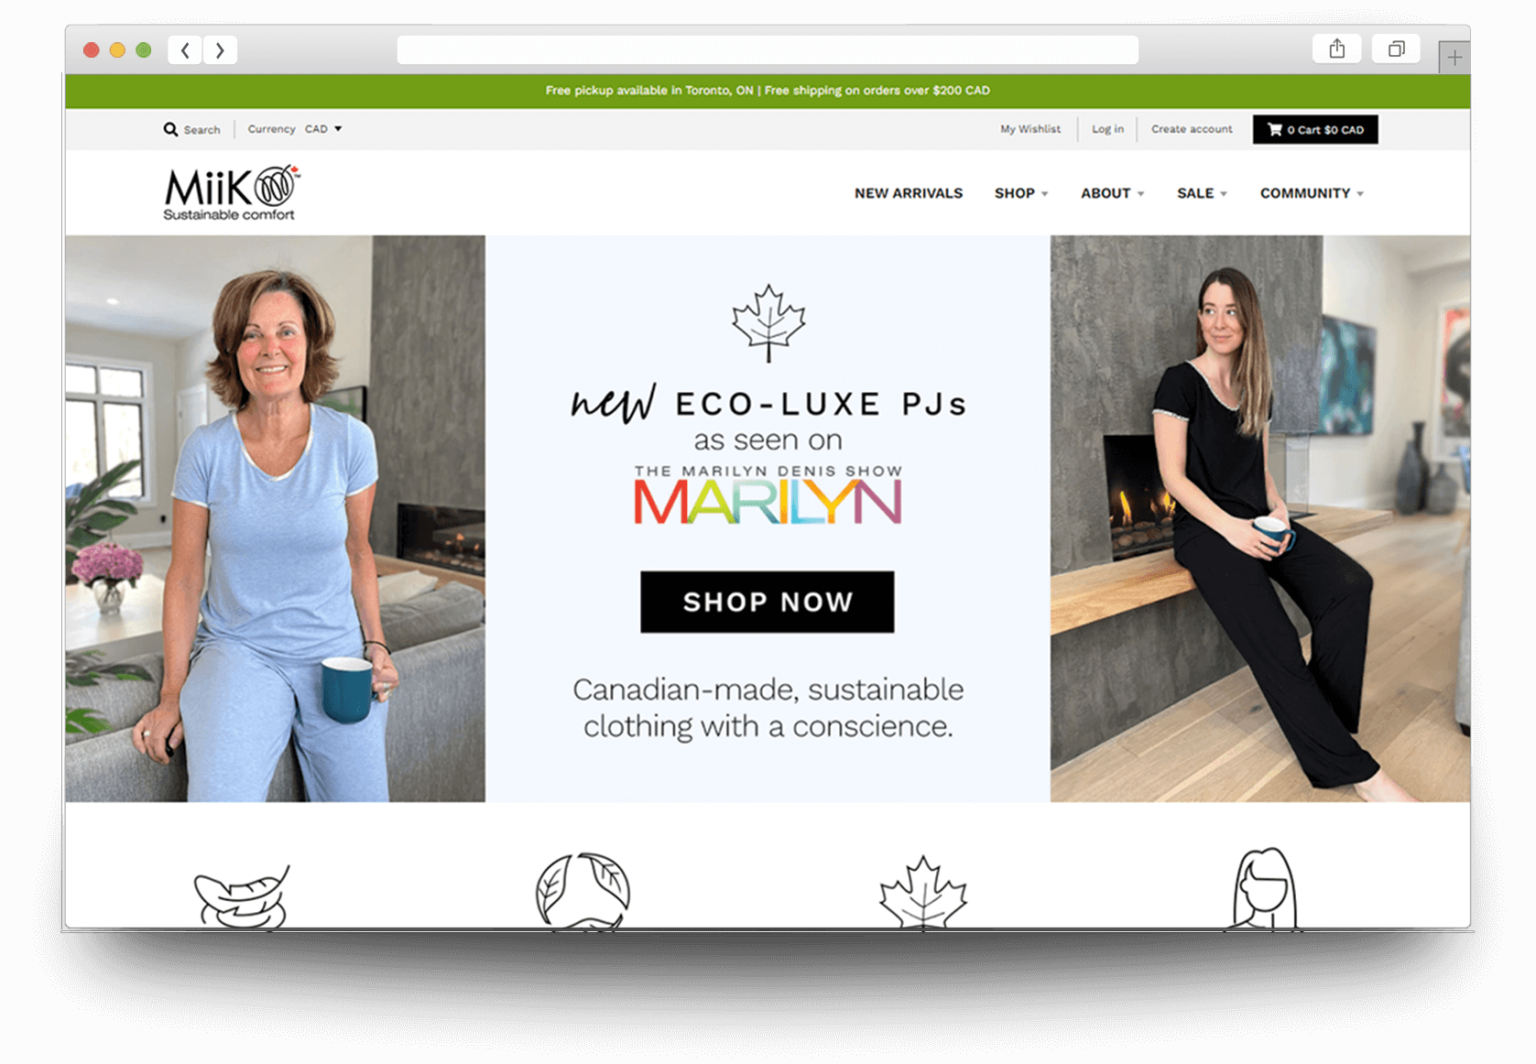This screenshot has height=1064, width=1536.
Task: Add a new browser tab
Action: (x=1454, y=58)
